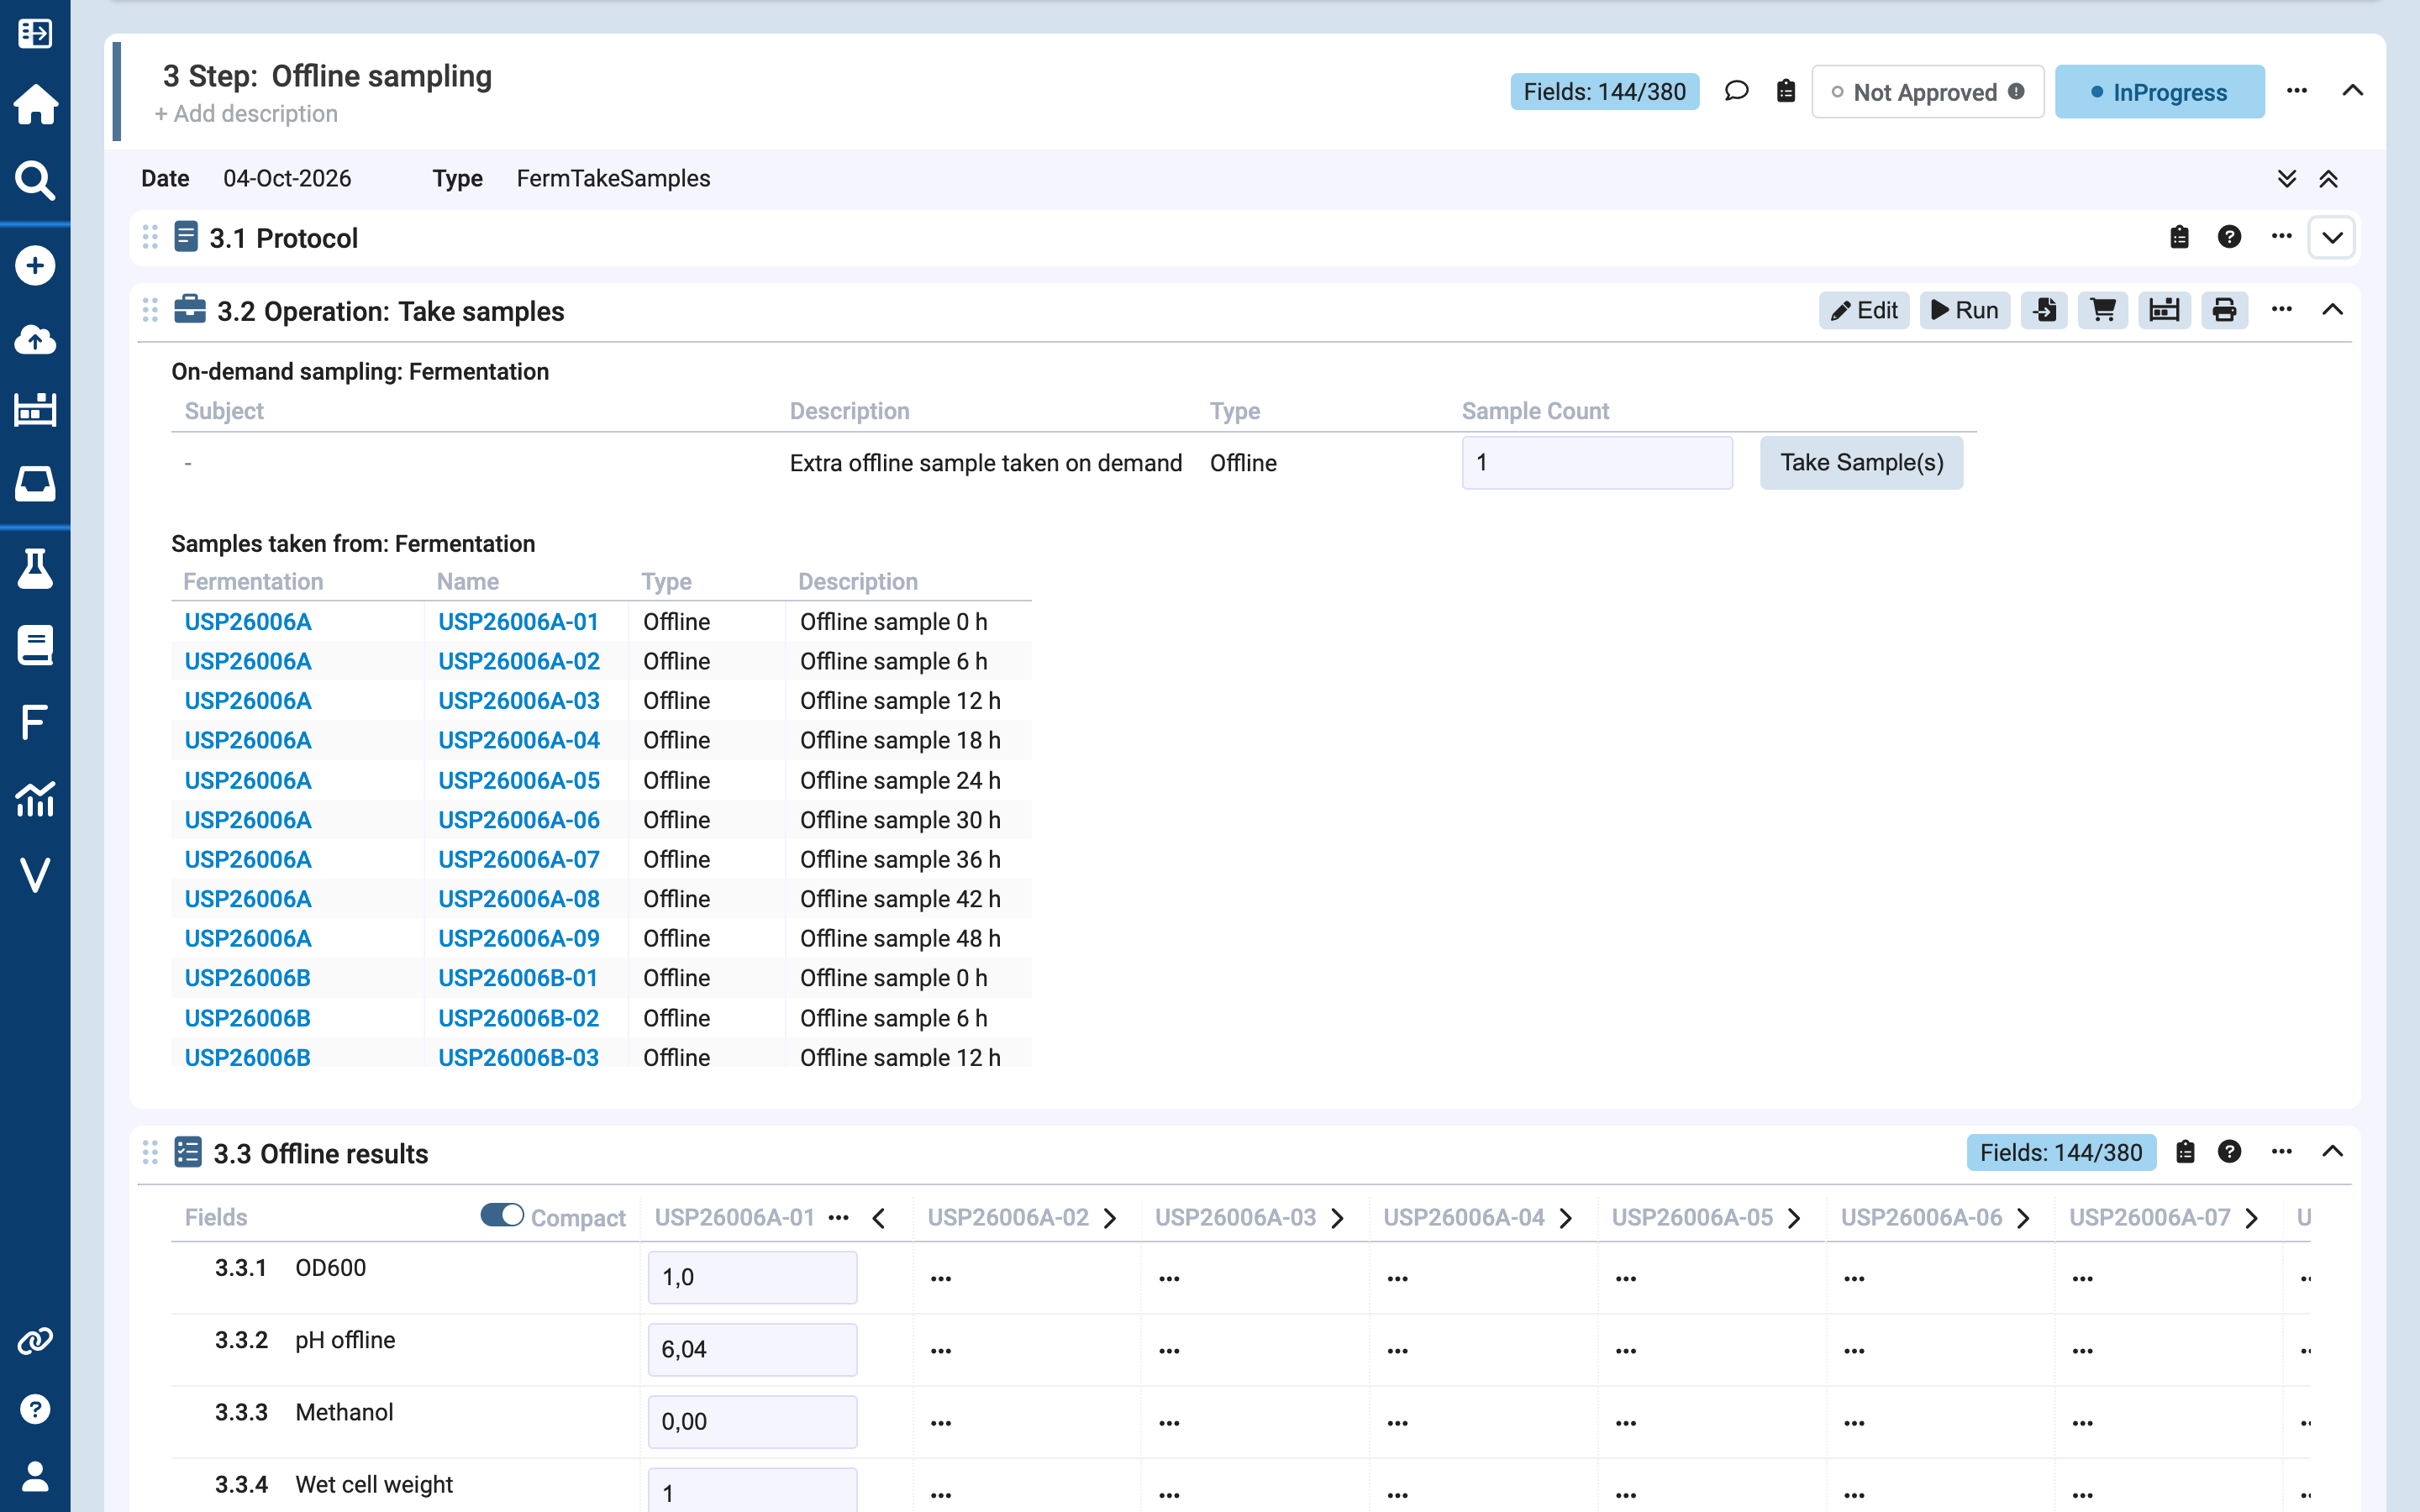Click the Not Approved status button

pyautogui.click(x=1927, y=92)
